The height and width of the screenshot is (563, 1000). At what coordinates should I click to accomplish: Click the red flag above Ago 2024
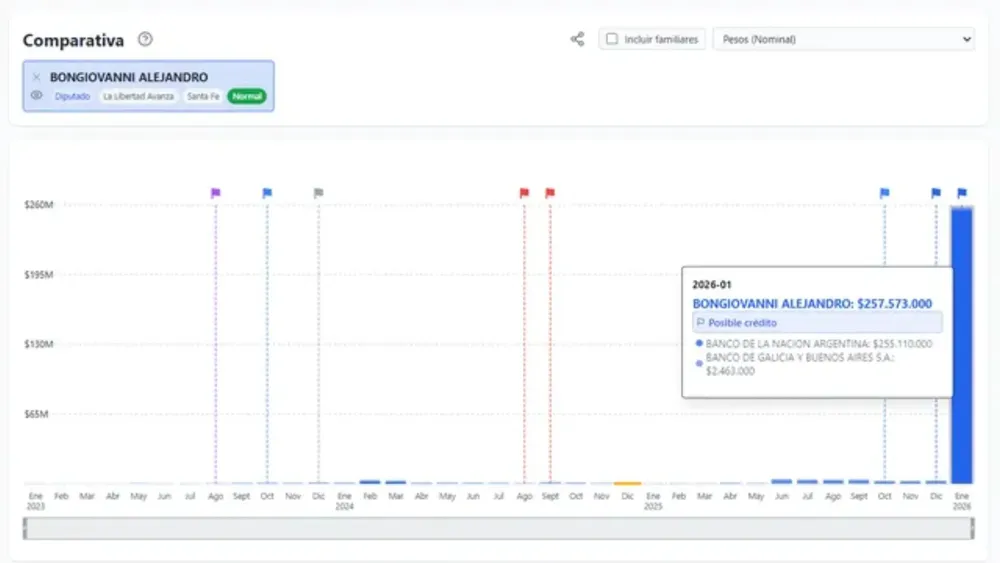pyautogui.click(x=524, y=192)
